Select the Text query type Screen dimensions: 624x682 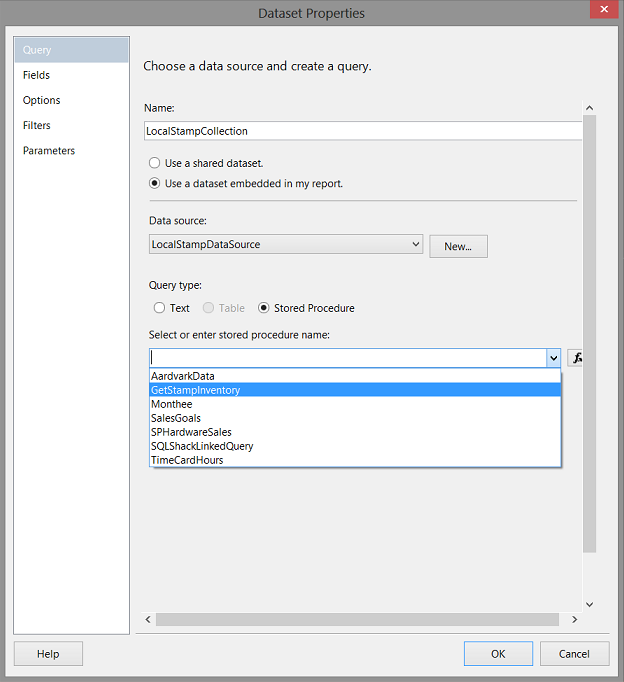[160, 308]
